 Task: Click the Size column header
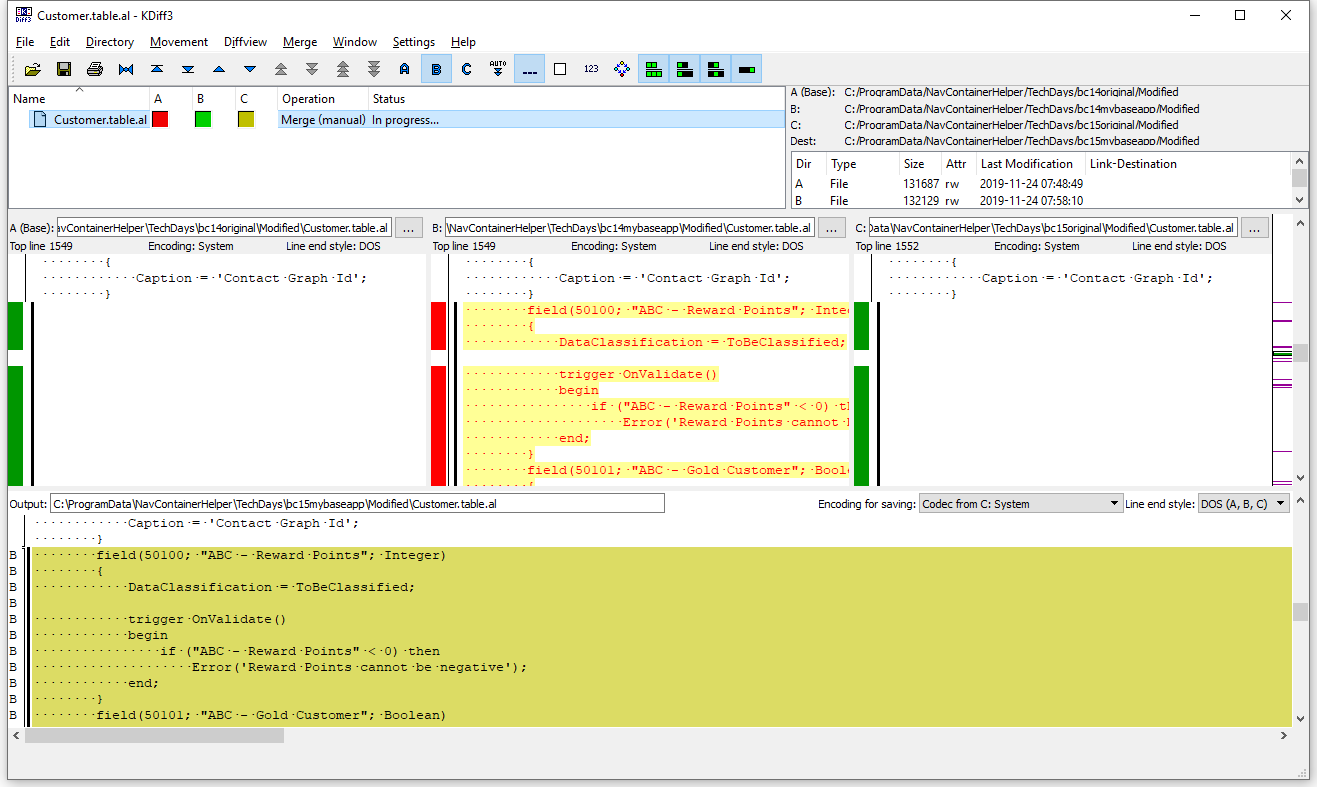pyautogui.click(x=920, y=164)
